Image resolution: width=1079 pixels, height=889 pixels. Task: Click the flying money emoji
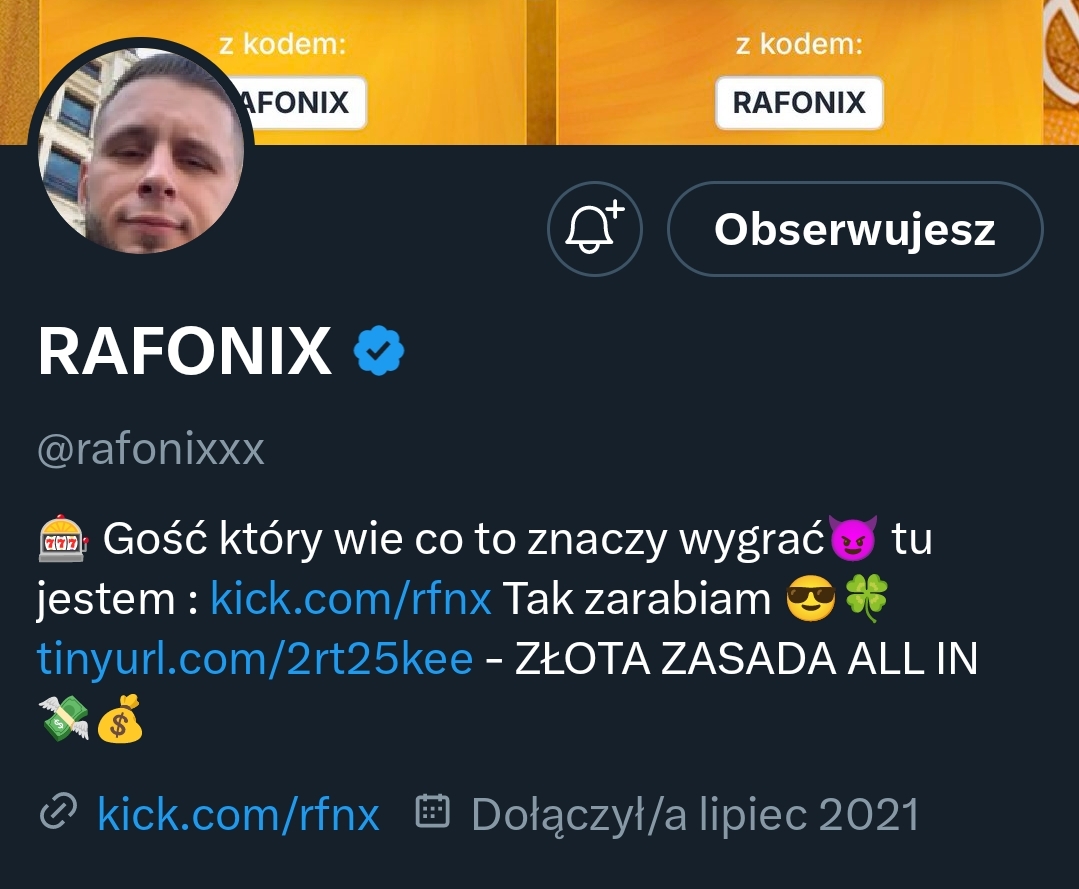[63, 718]
